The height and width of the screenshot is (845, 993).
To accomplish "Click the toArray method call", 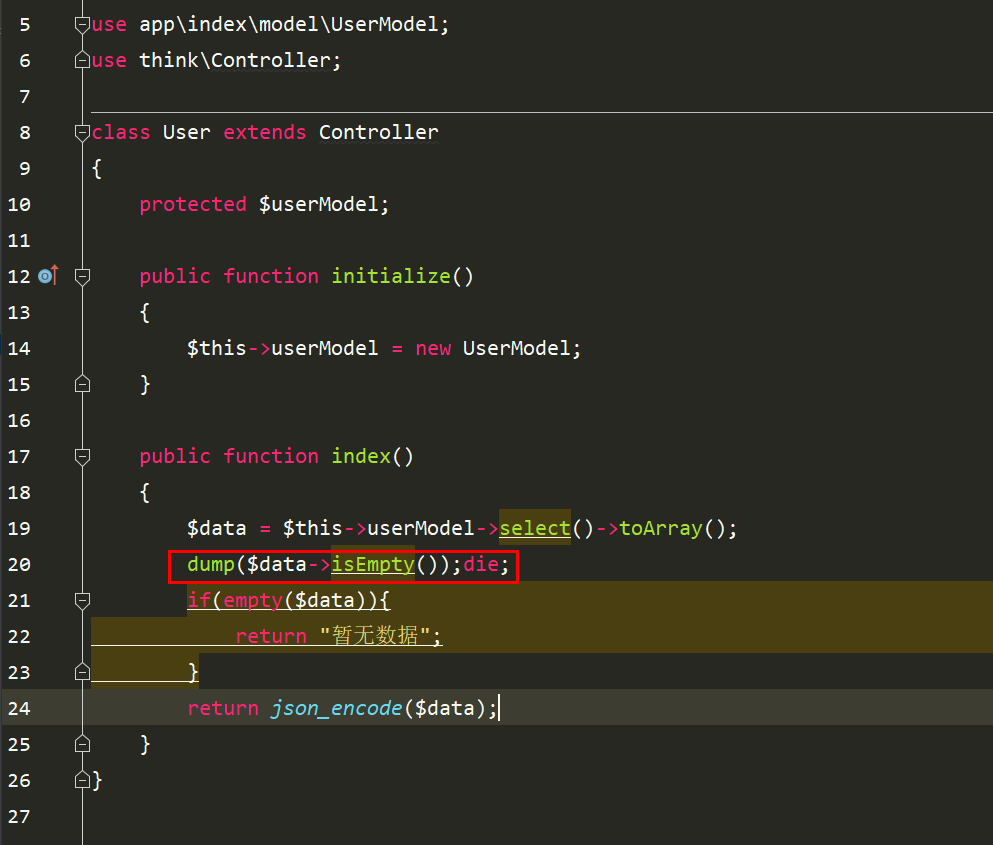I will pyautogui.click(x=661, y=528).
